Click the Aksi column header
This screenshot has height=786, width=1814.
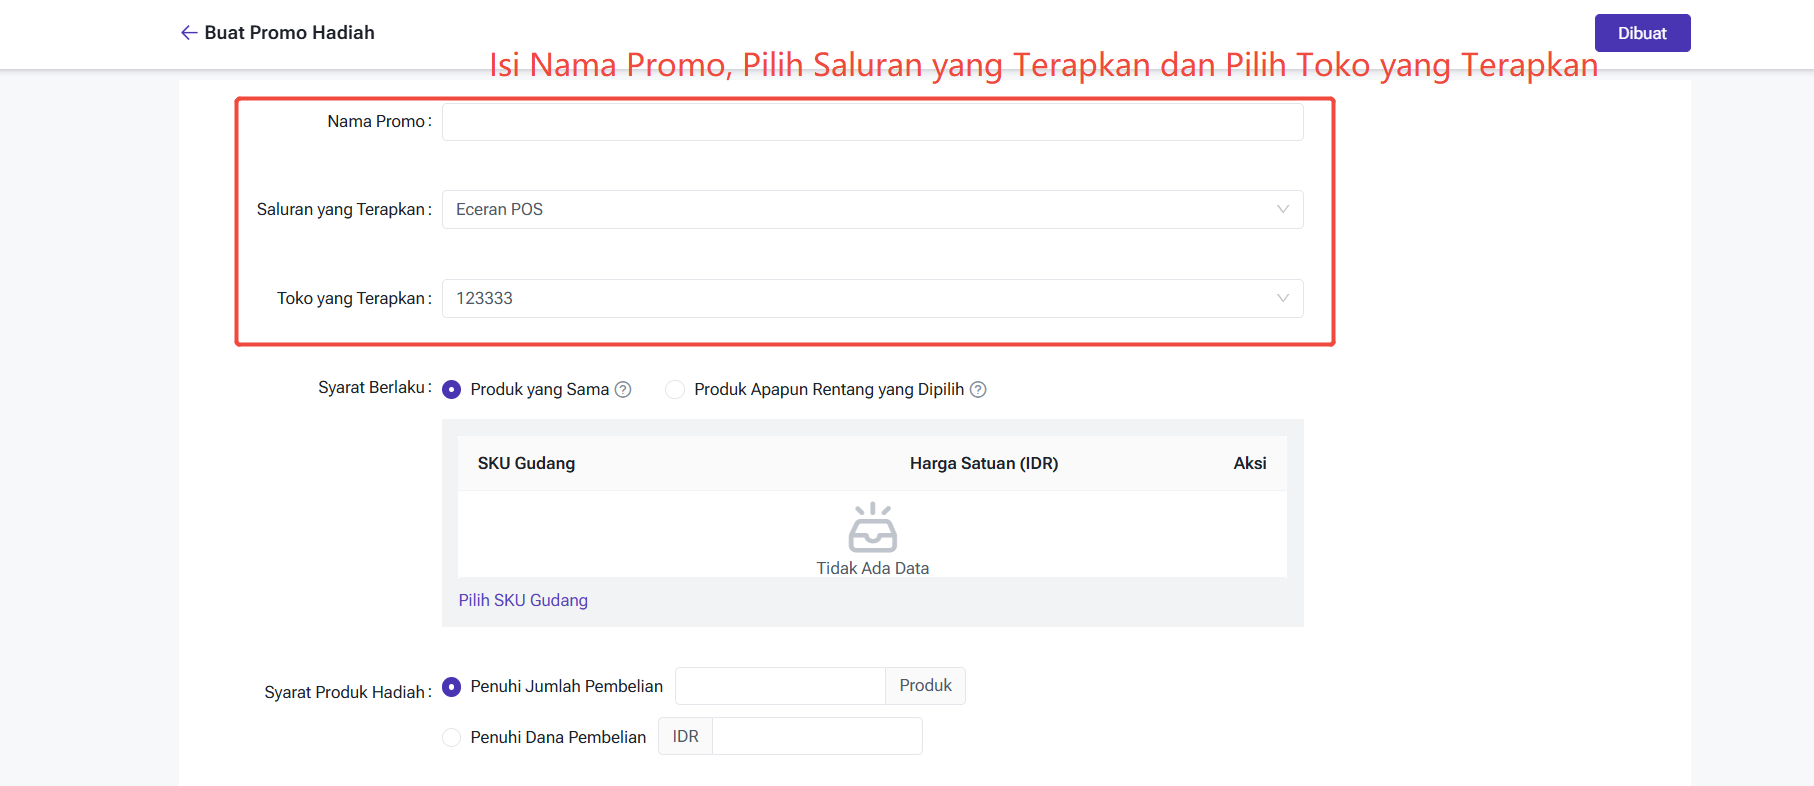click(x=1249, y=463)
